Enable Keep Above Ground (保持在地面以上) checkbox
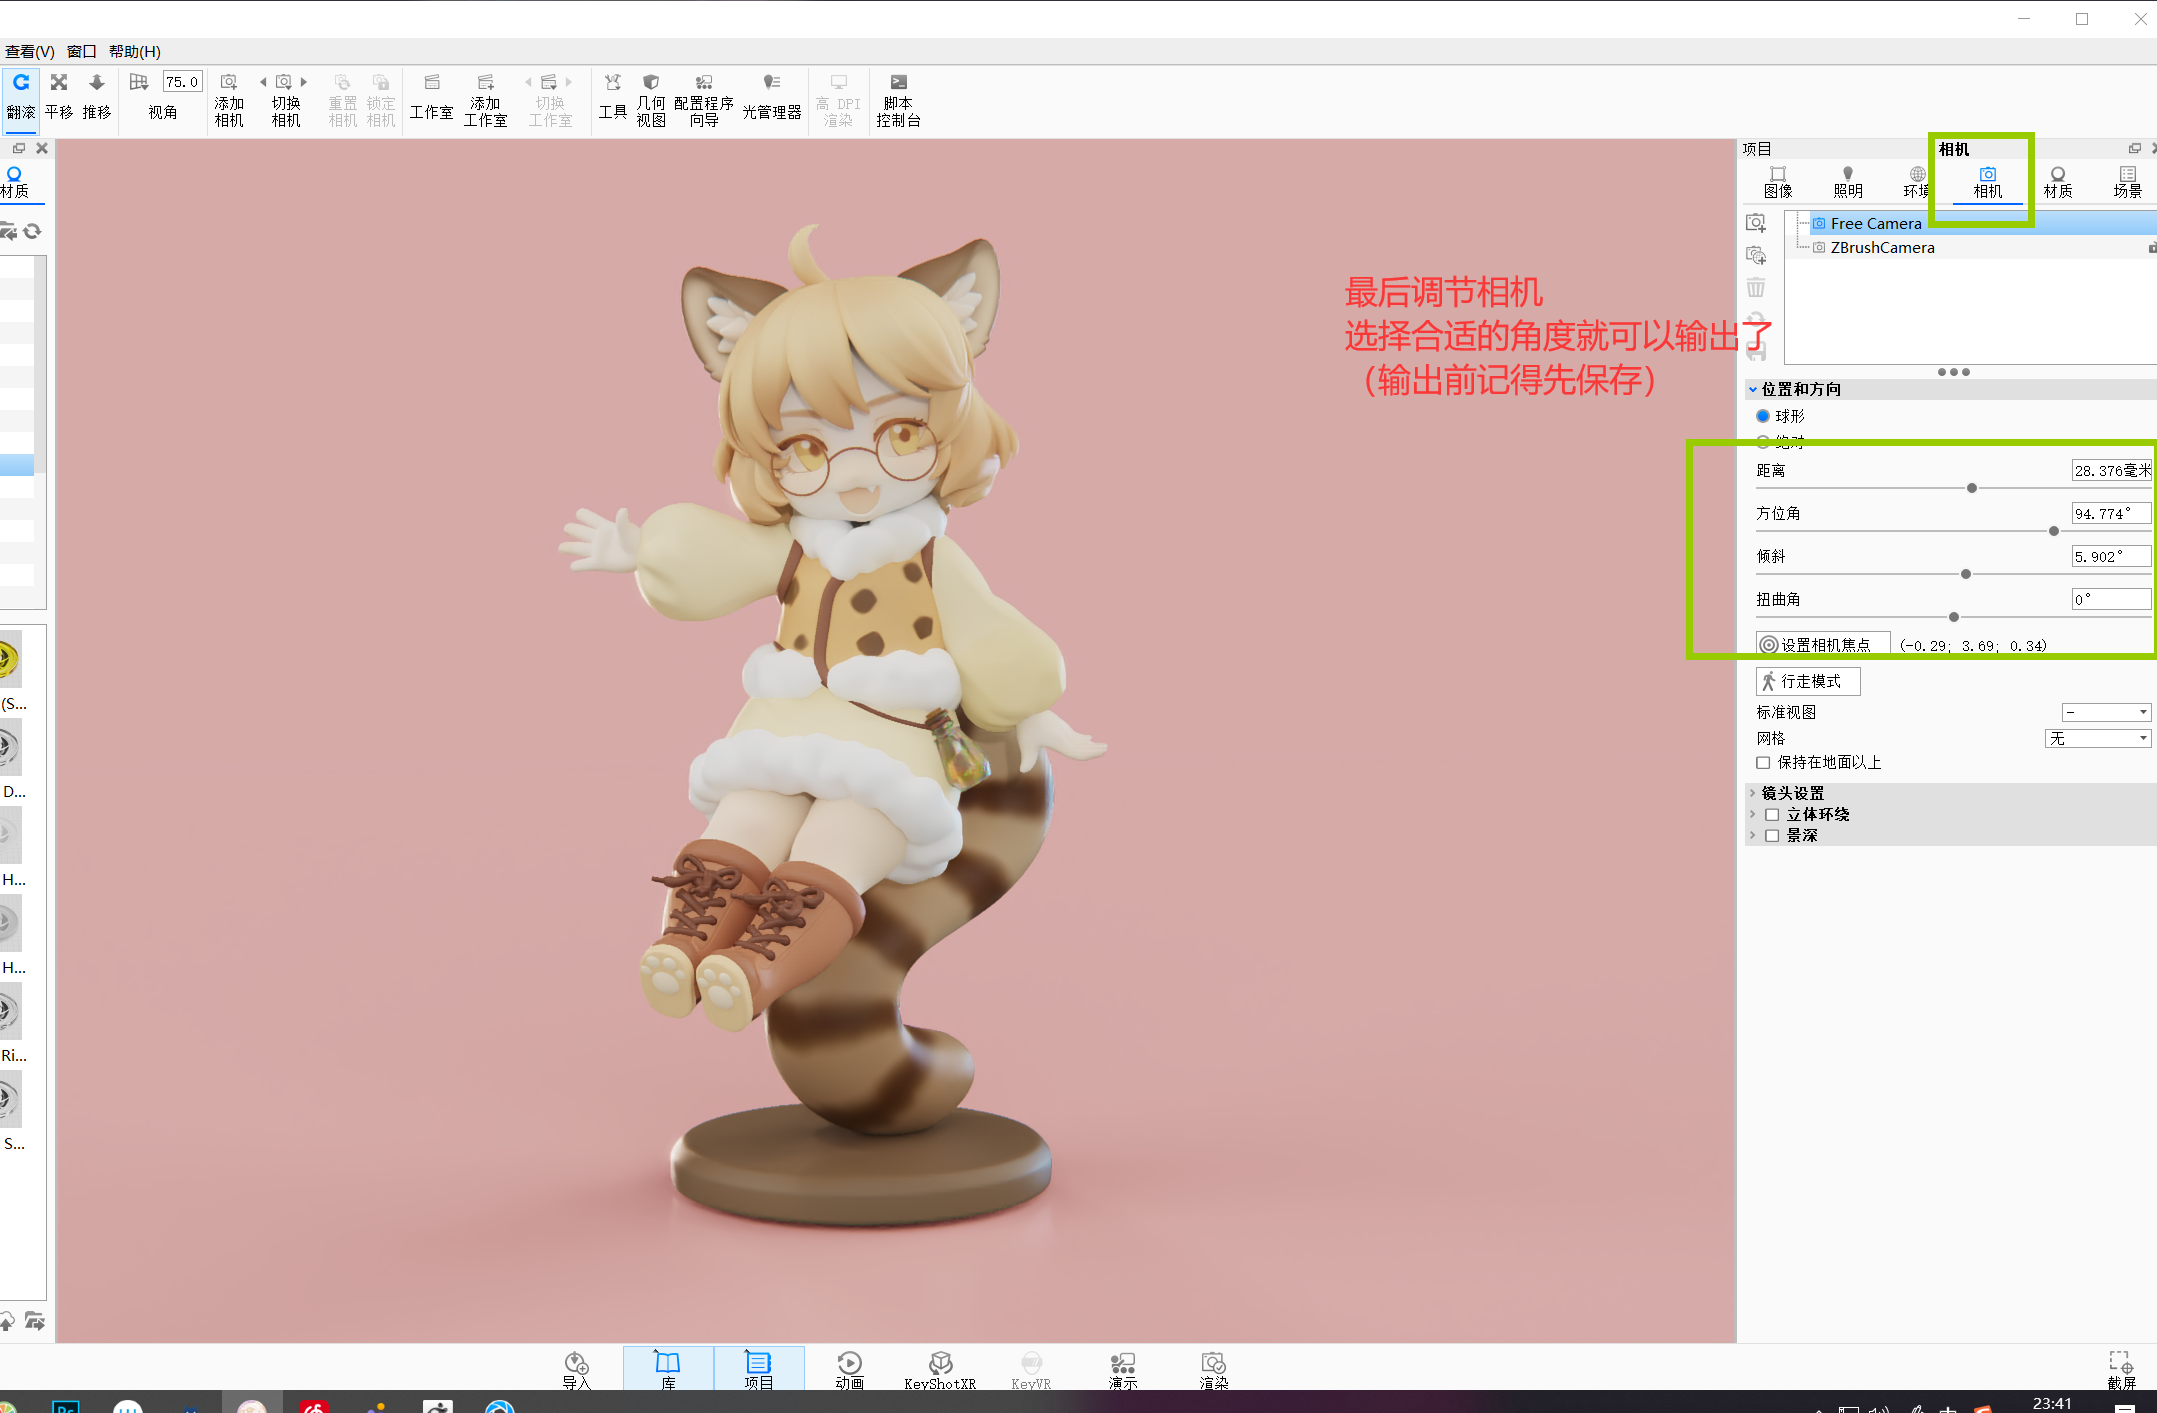2157x1413 pixels. click(x=1763, y=763)
